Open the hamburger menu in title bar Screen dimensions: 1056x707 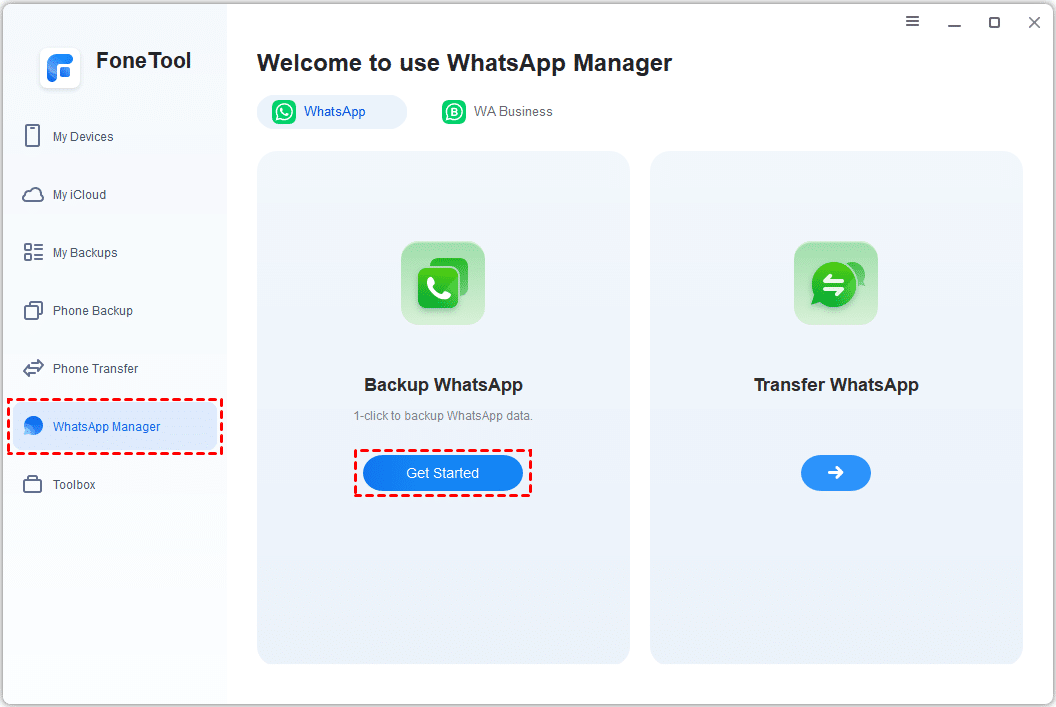(x=913, y=22)
